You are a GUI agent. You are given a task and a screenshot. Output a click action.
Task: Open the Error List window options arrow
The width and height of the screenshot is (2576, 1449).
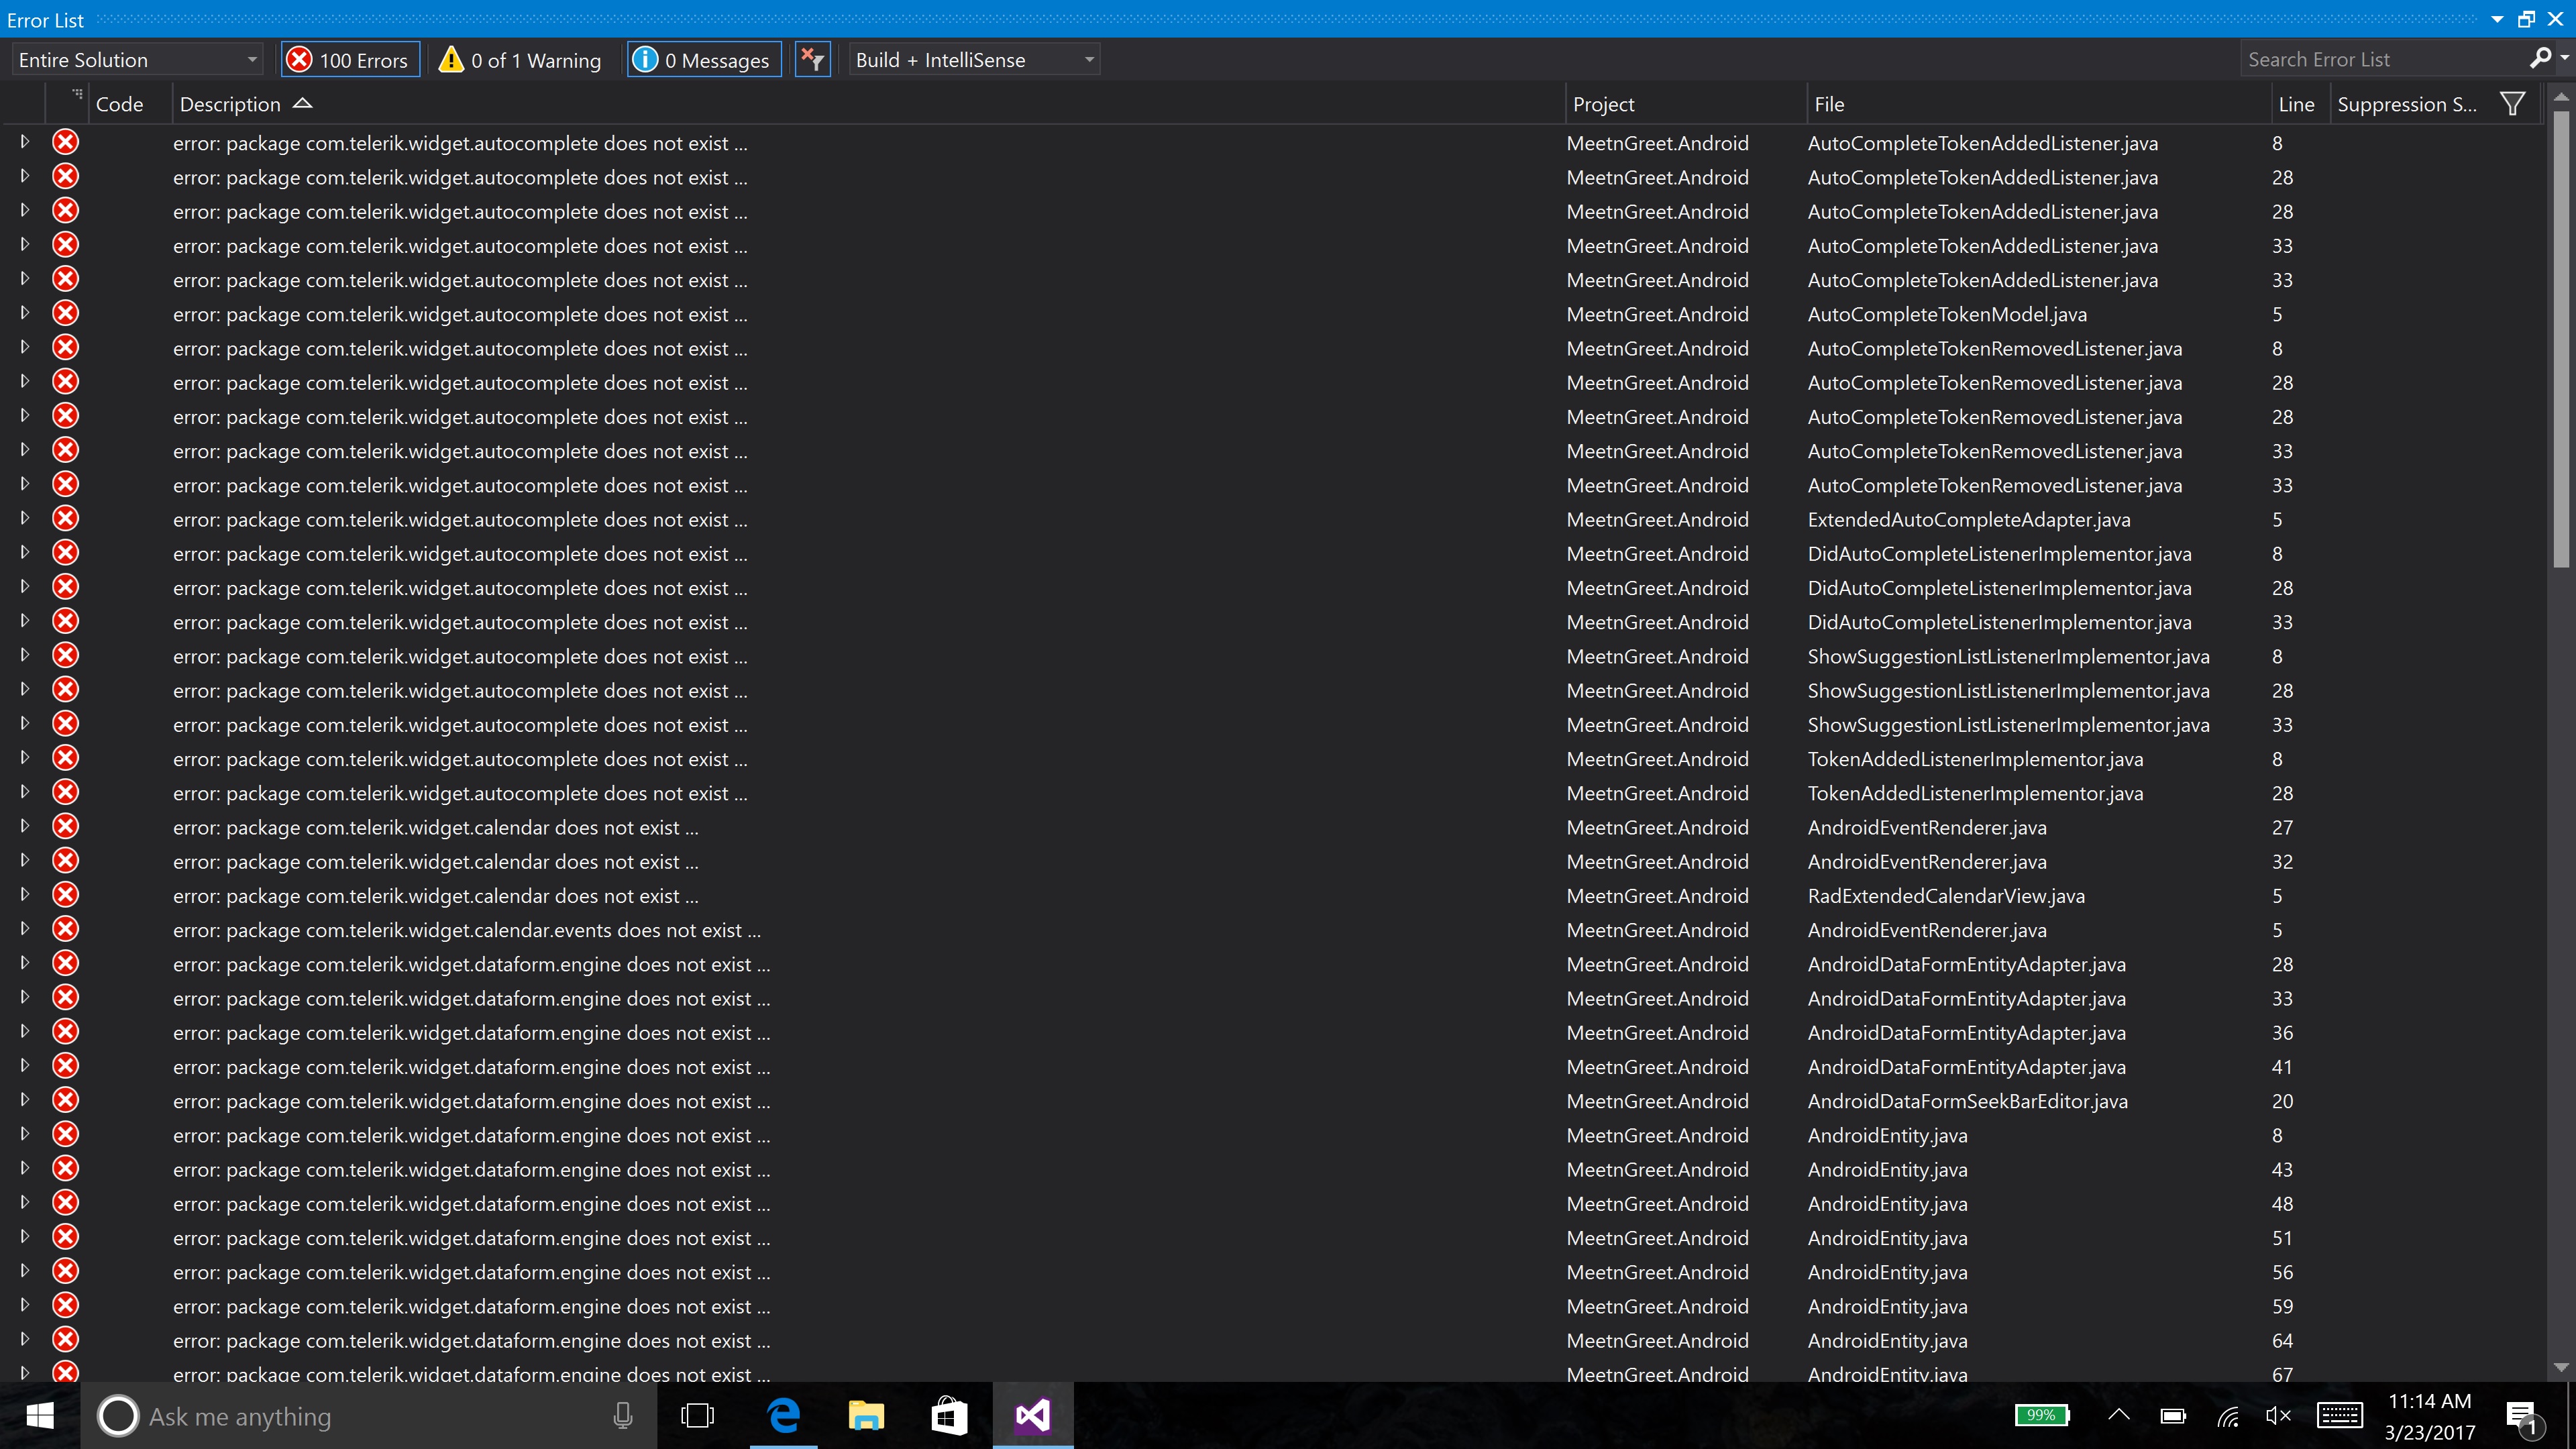coord(2497,20)
